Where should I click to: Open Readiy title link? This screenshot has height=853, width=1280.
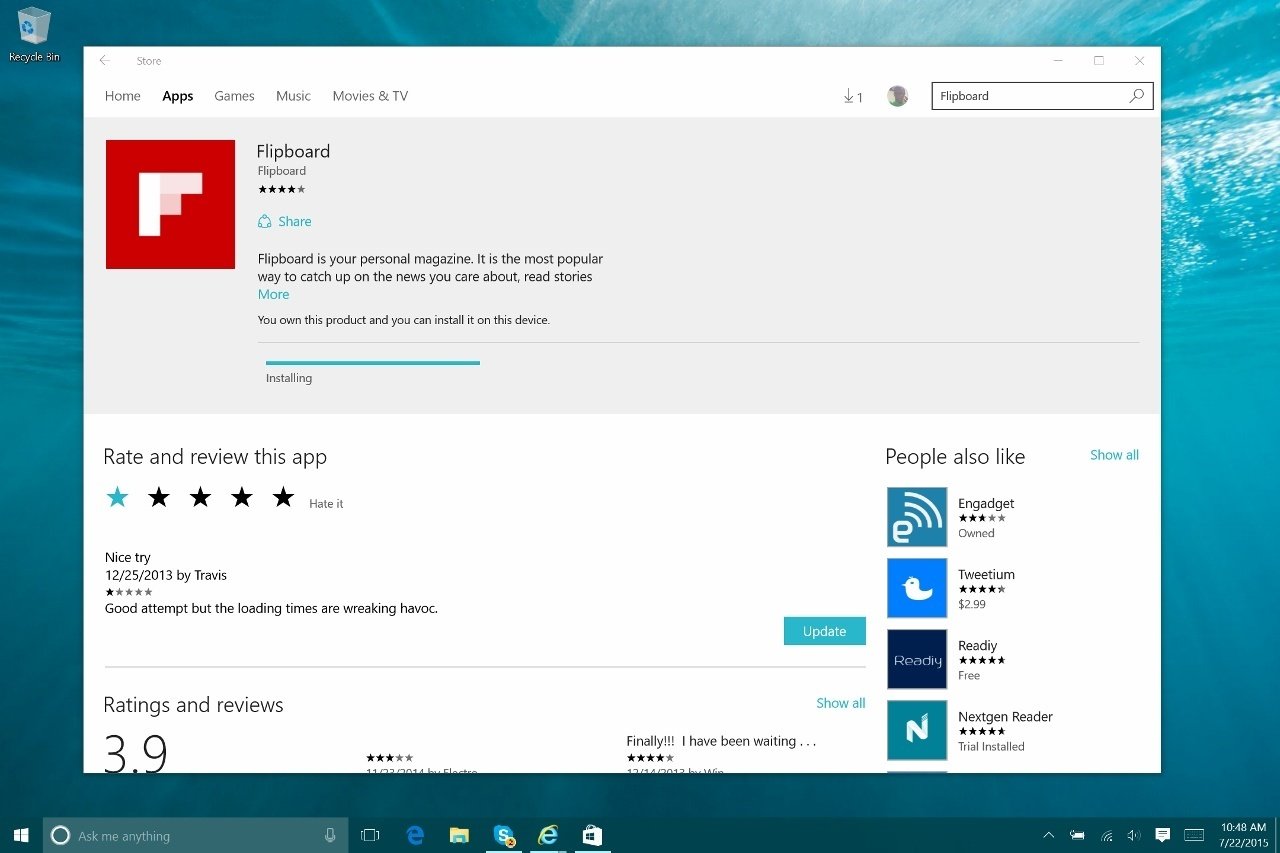(x=977, y=645)
